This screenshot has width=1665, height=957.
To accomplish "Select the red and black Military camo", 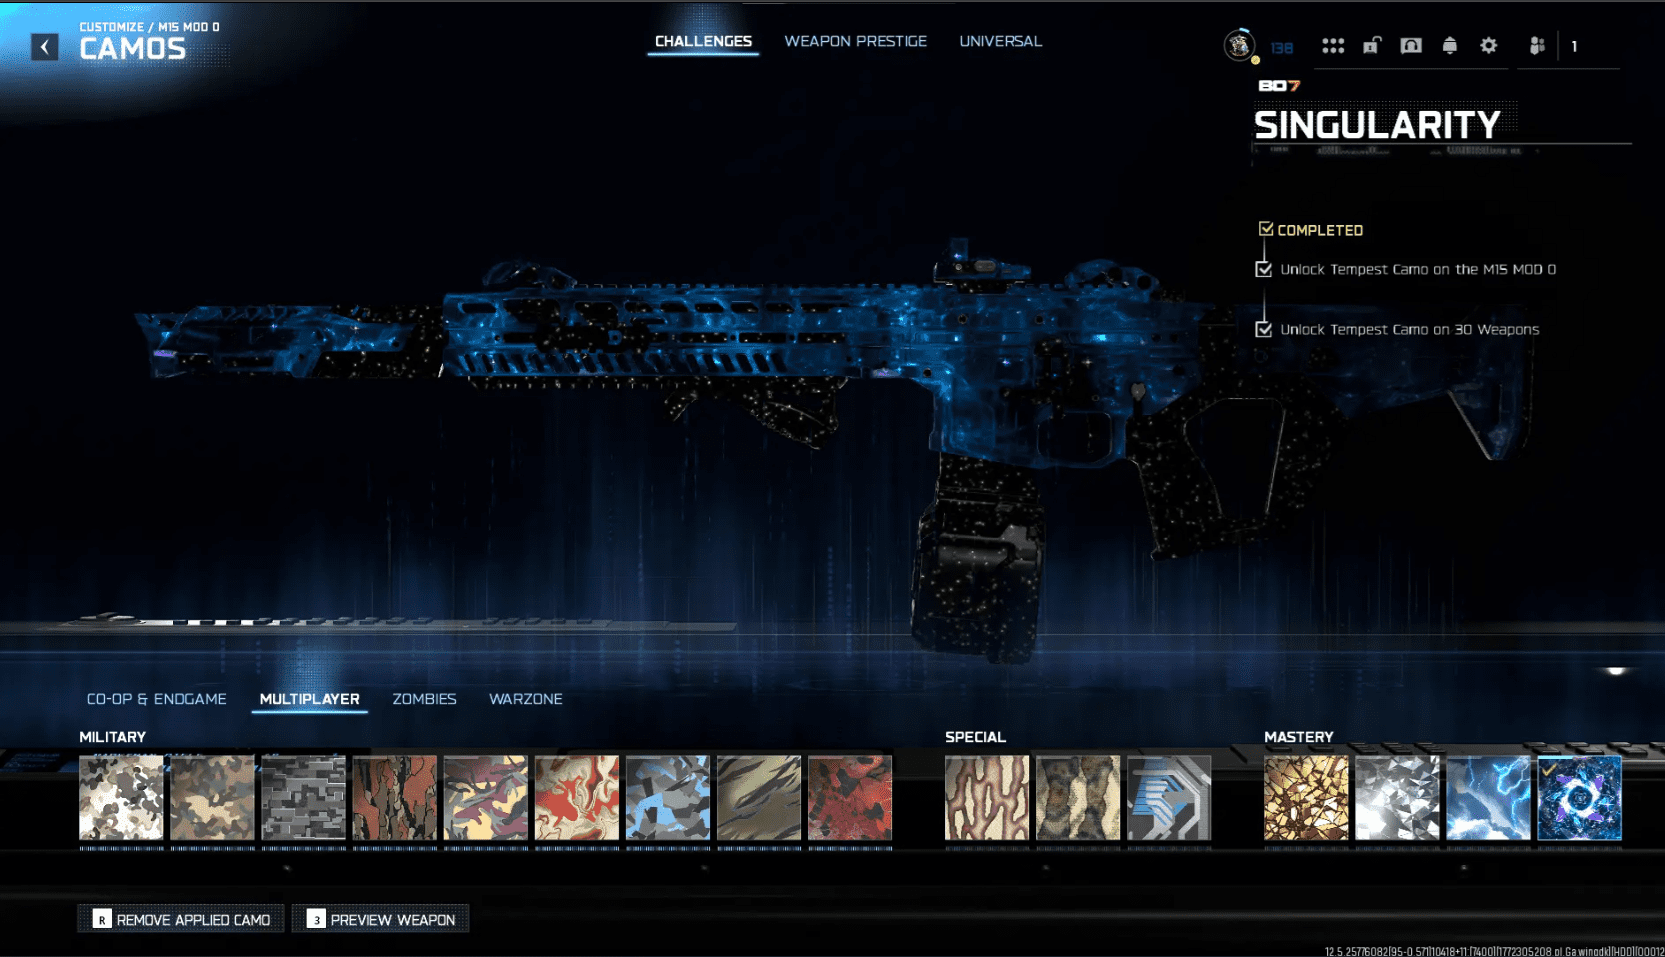I will 849,797.
